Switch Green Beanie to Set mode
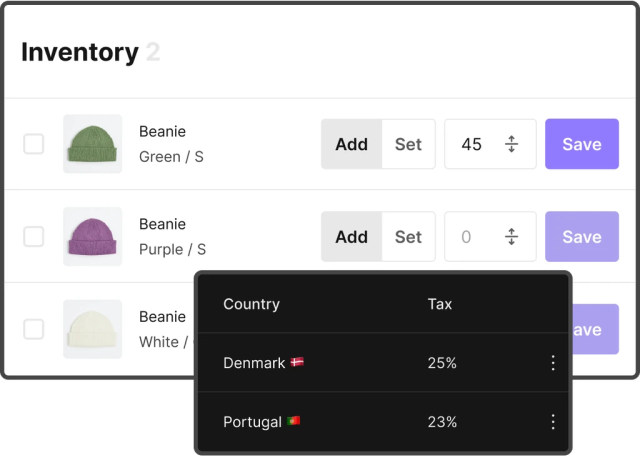The image size is (640, 456). (408, 144)
